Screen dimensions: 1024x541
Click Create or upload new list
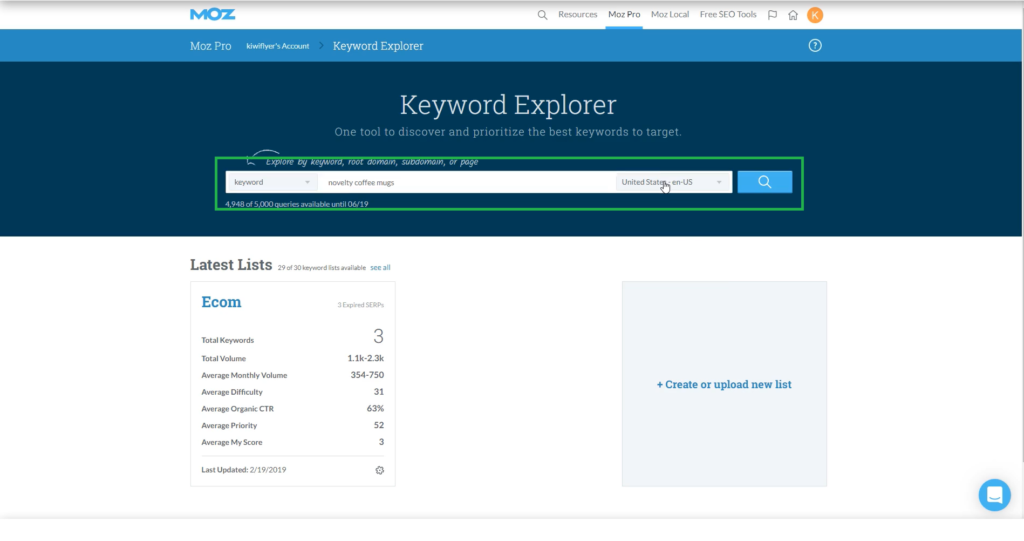click(724, 384)
